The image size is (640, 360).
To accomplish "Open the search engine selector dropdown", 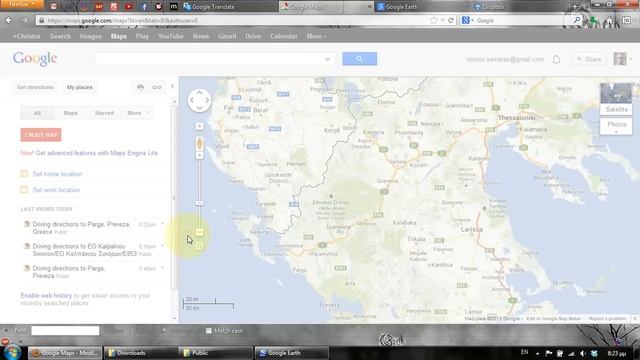I will (x=467, y=20).
